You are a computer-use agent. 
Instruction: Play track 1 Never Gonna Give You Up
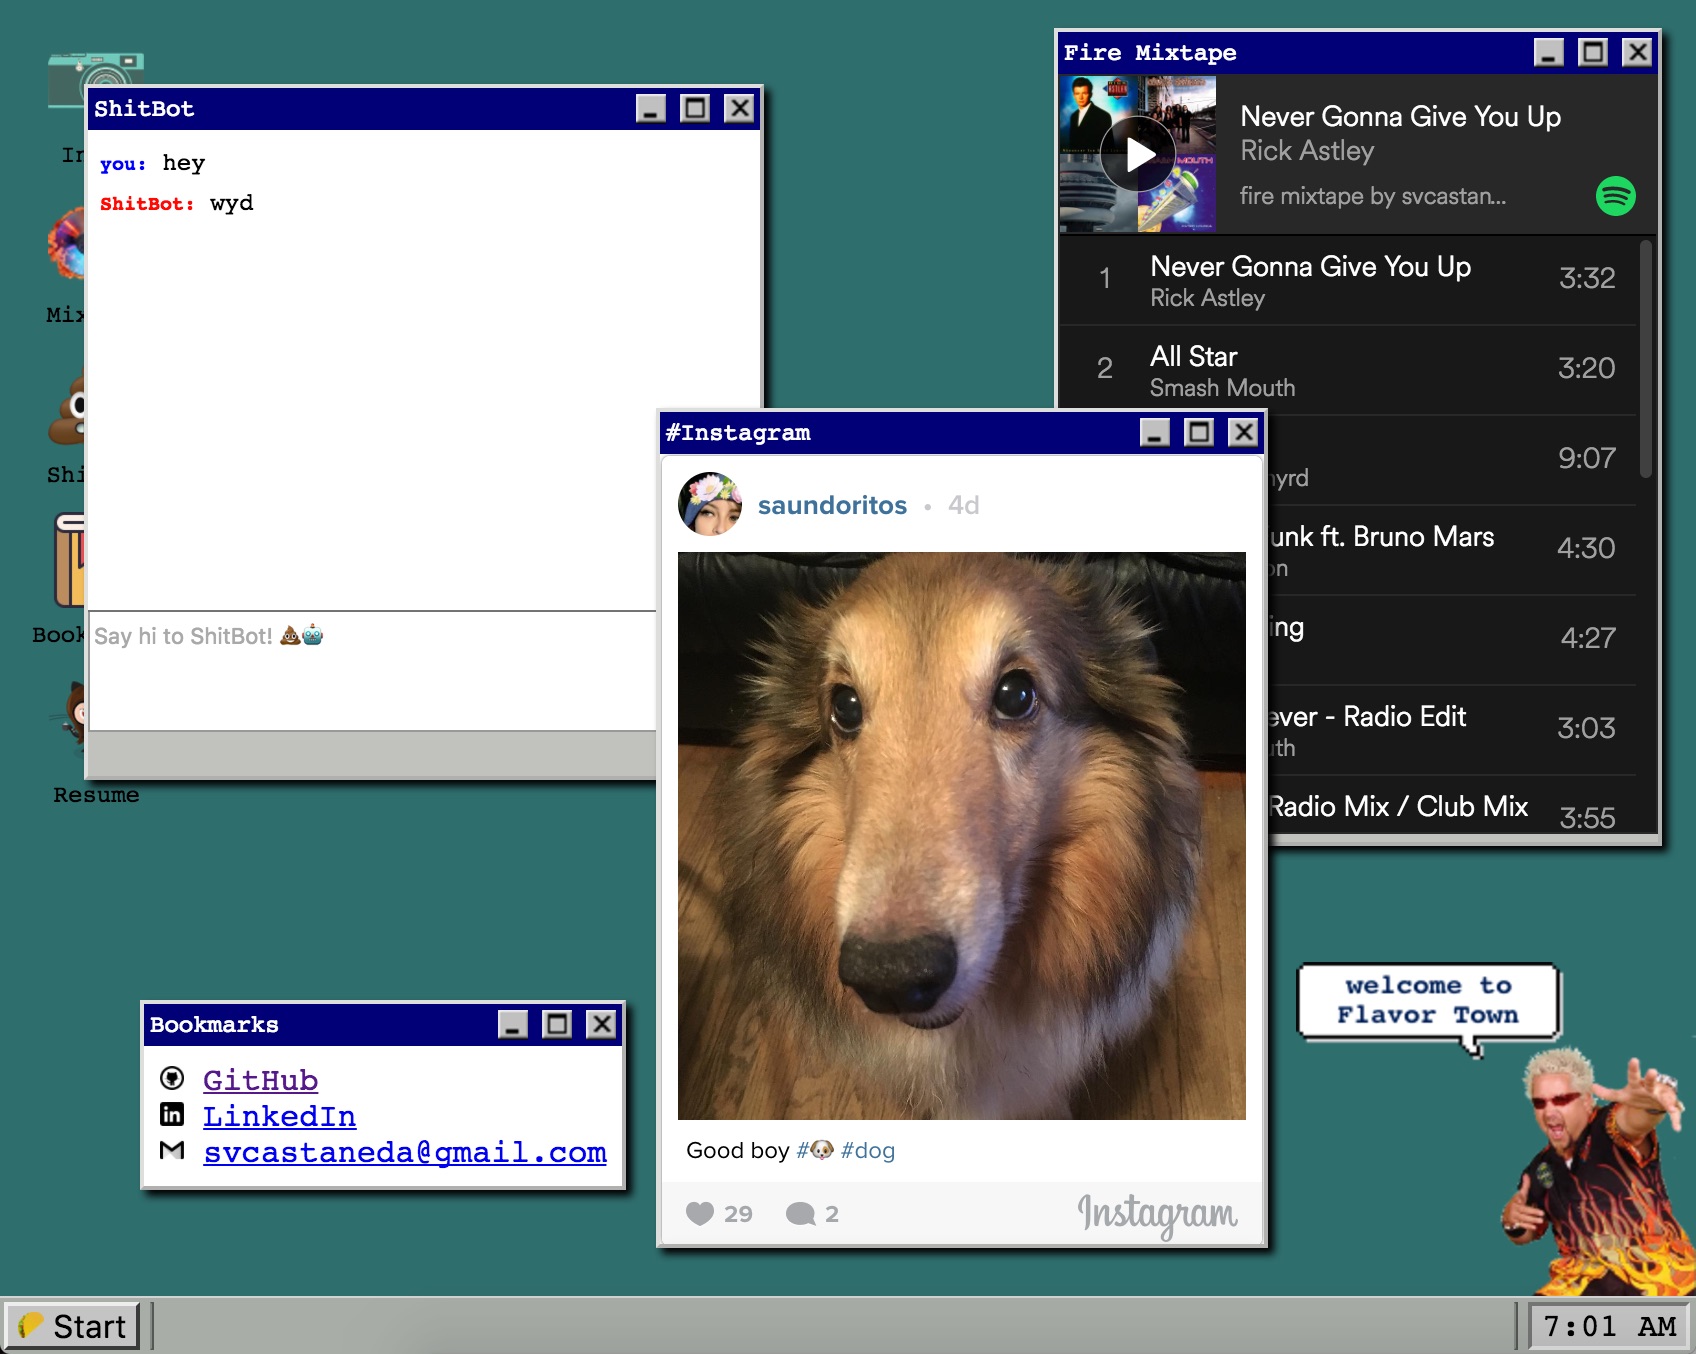coord(1348,280)
